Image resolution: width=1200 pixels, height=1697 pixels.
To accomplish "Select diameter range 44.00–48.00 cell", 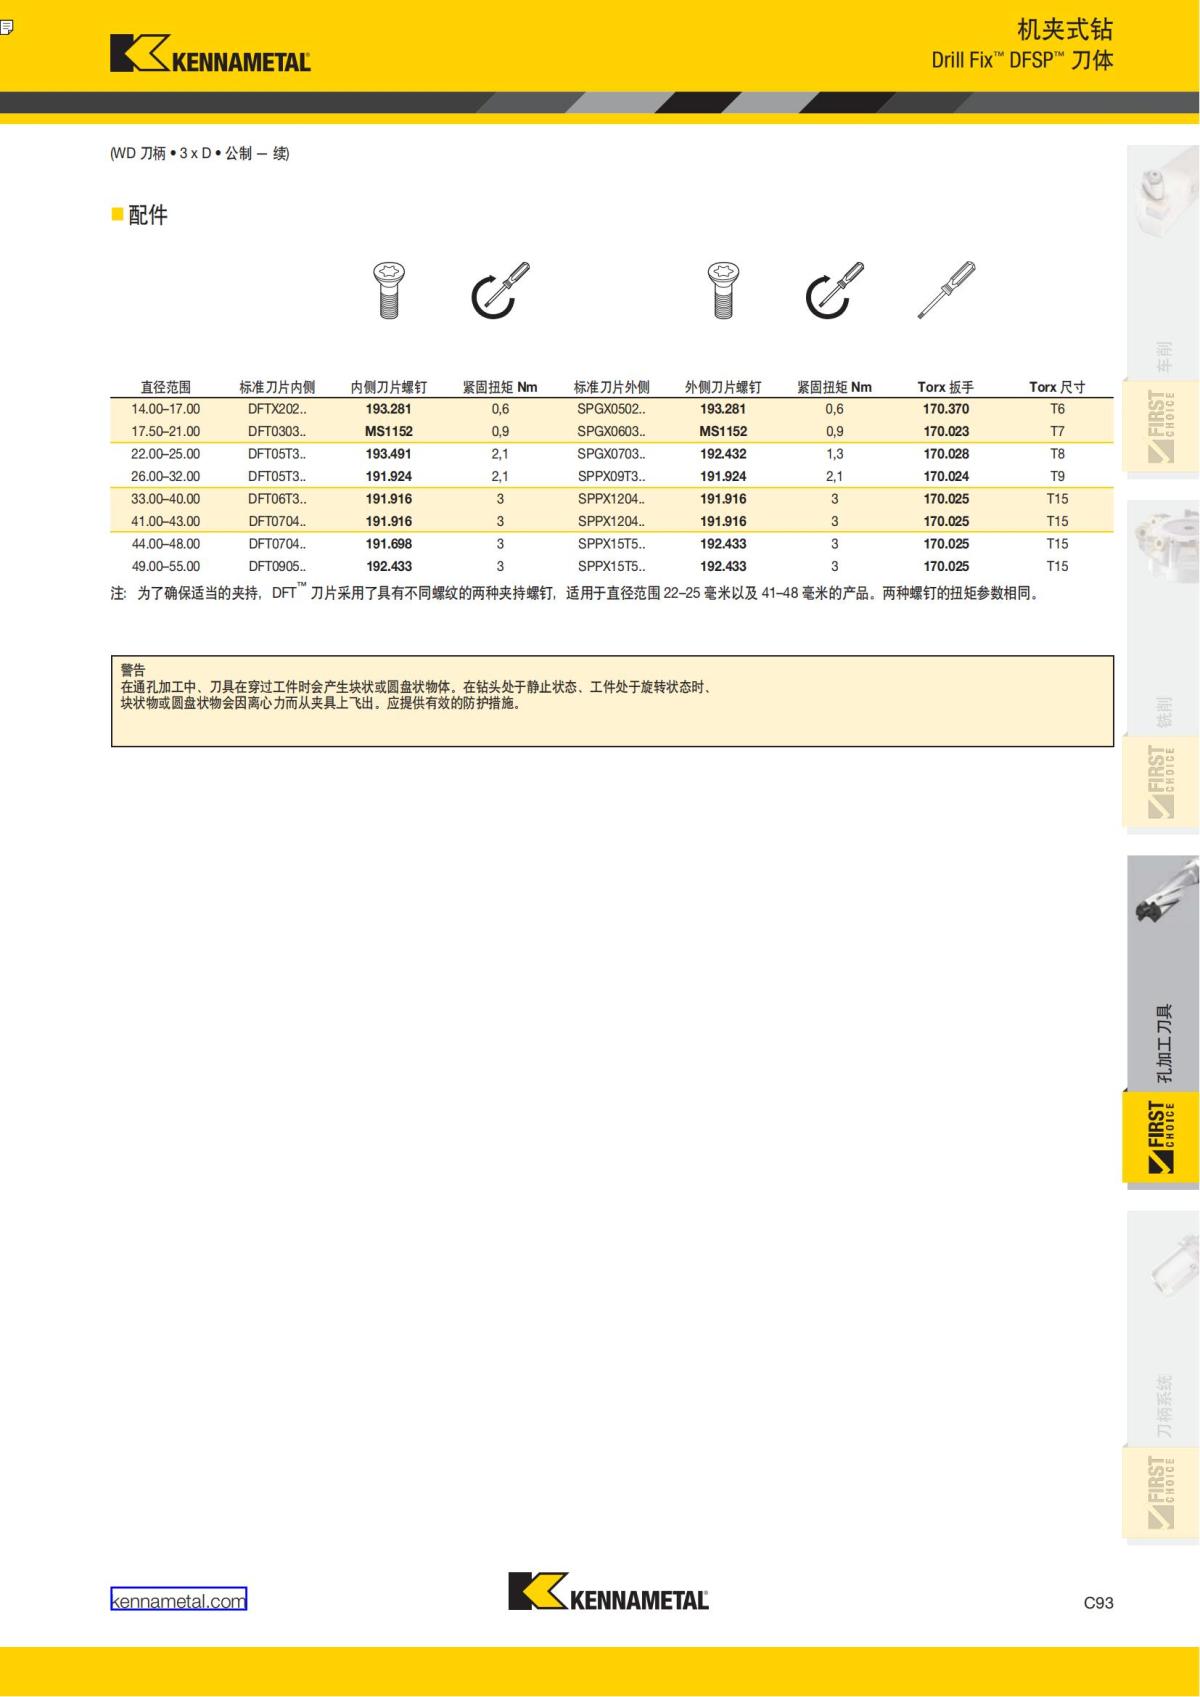I will click(165, 544).
